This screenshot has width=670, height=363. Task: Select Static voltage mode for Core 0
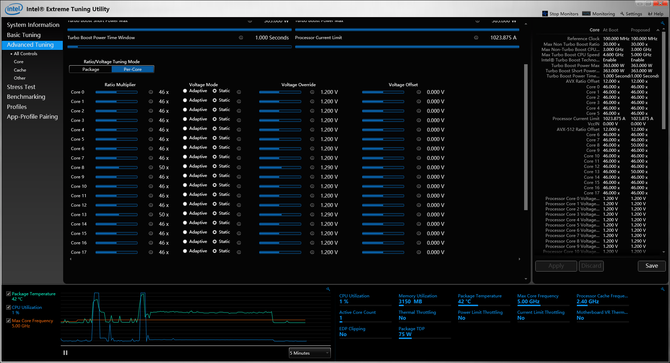pos(215,91)
